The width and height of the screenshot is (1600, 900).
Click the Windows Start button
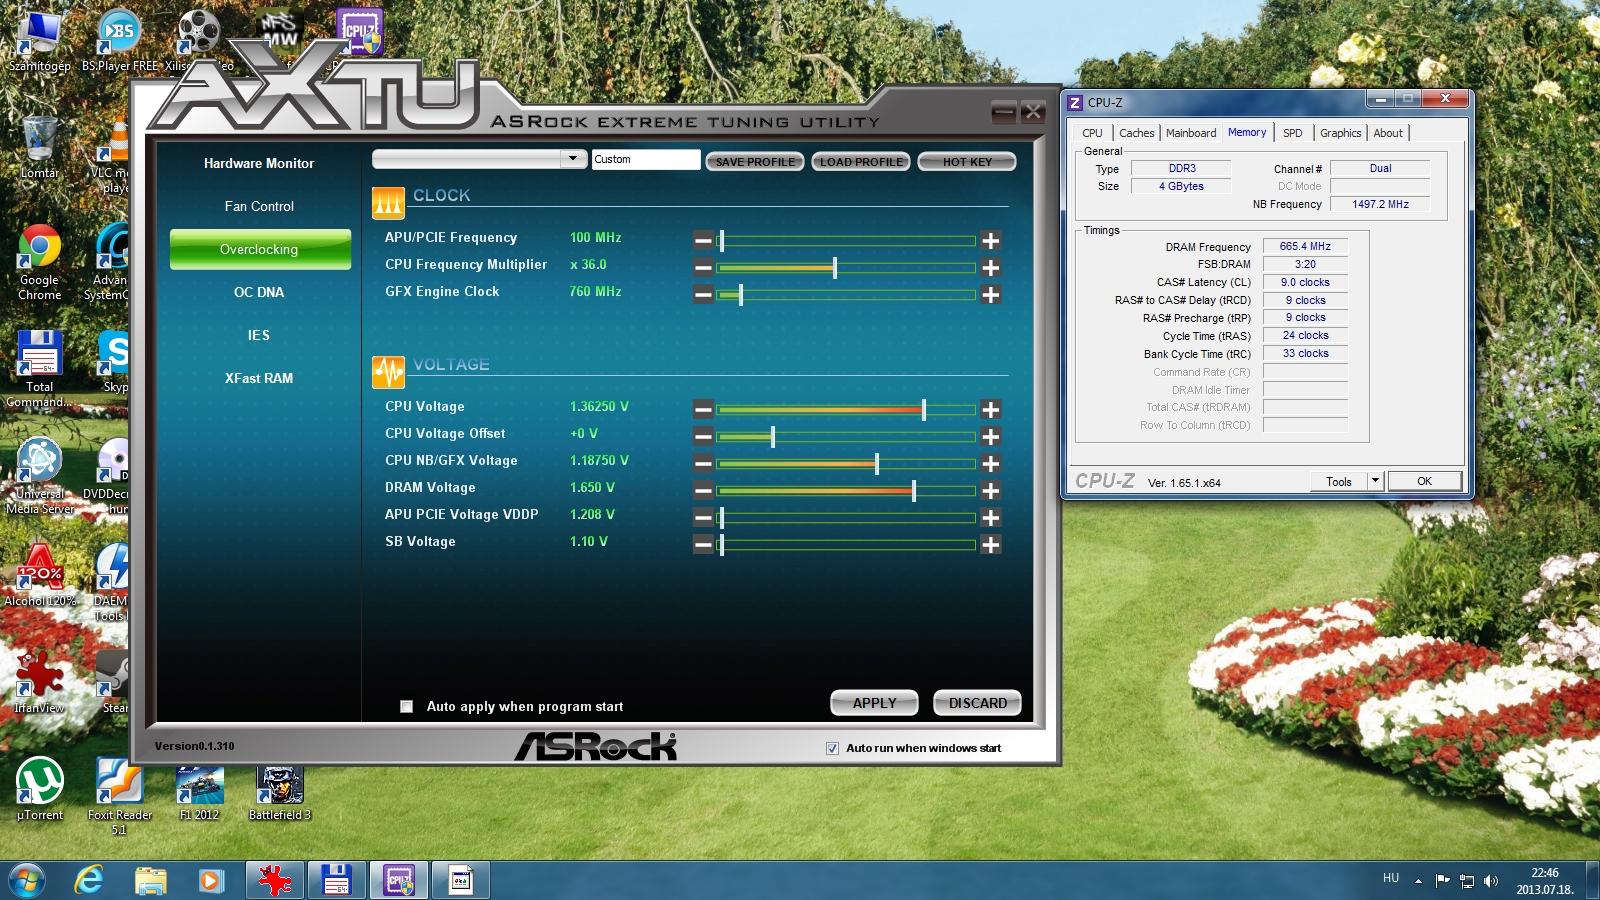(26, 880)
